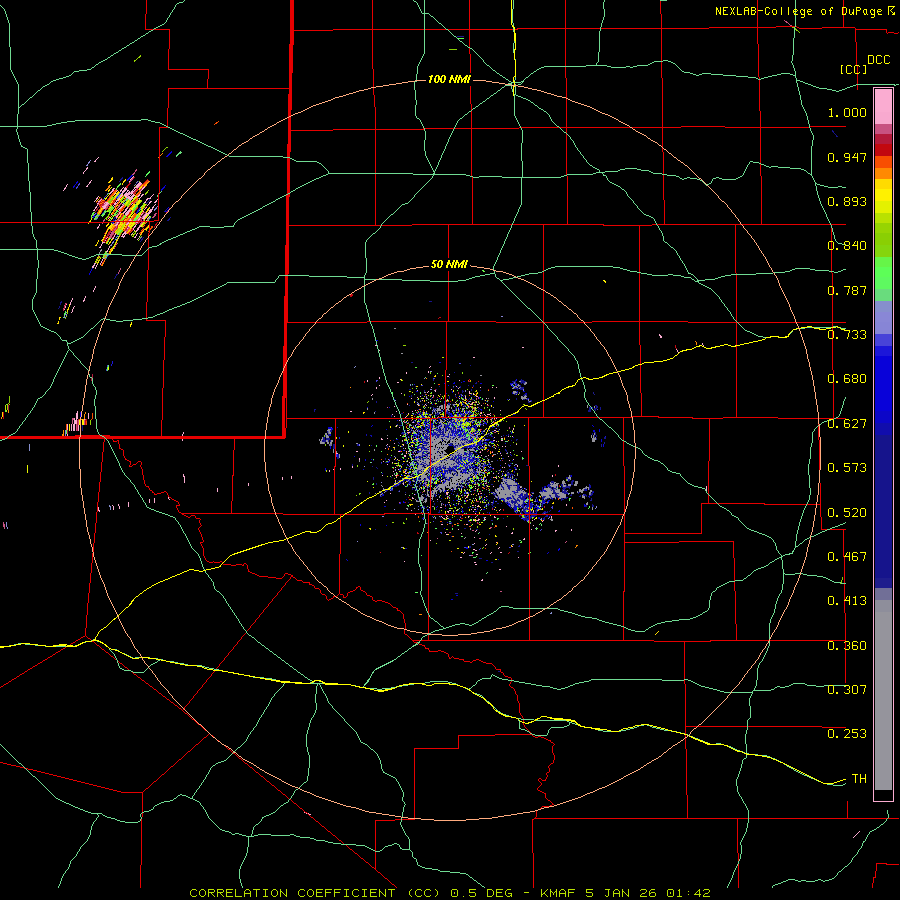The image size is (900, 900).
Task: Select the 1.000 scale value
Action: [x=847, y=112]
